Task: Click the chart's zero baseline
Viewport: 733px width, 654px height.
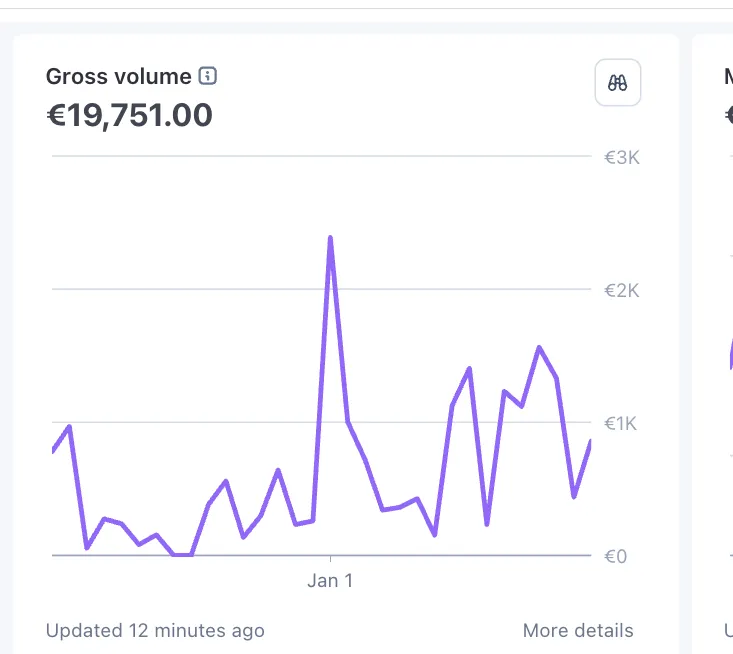Action: pos(450,555)
